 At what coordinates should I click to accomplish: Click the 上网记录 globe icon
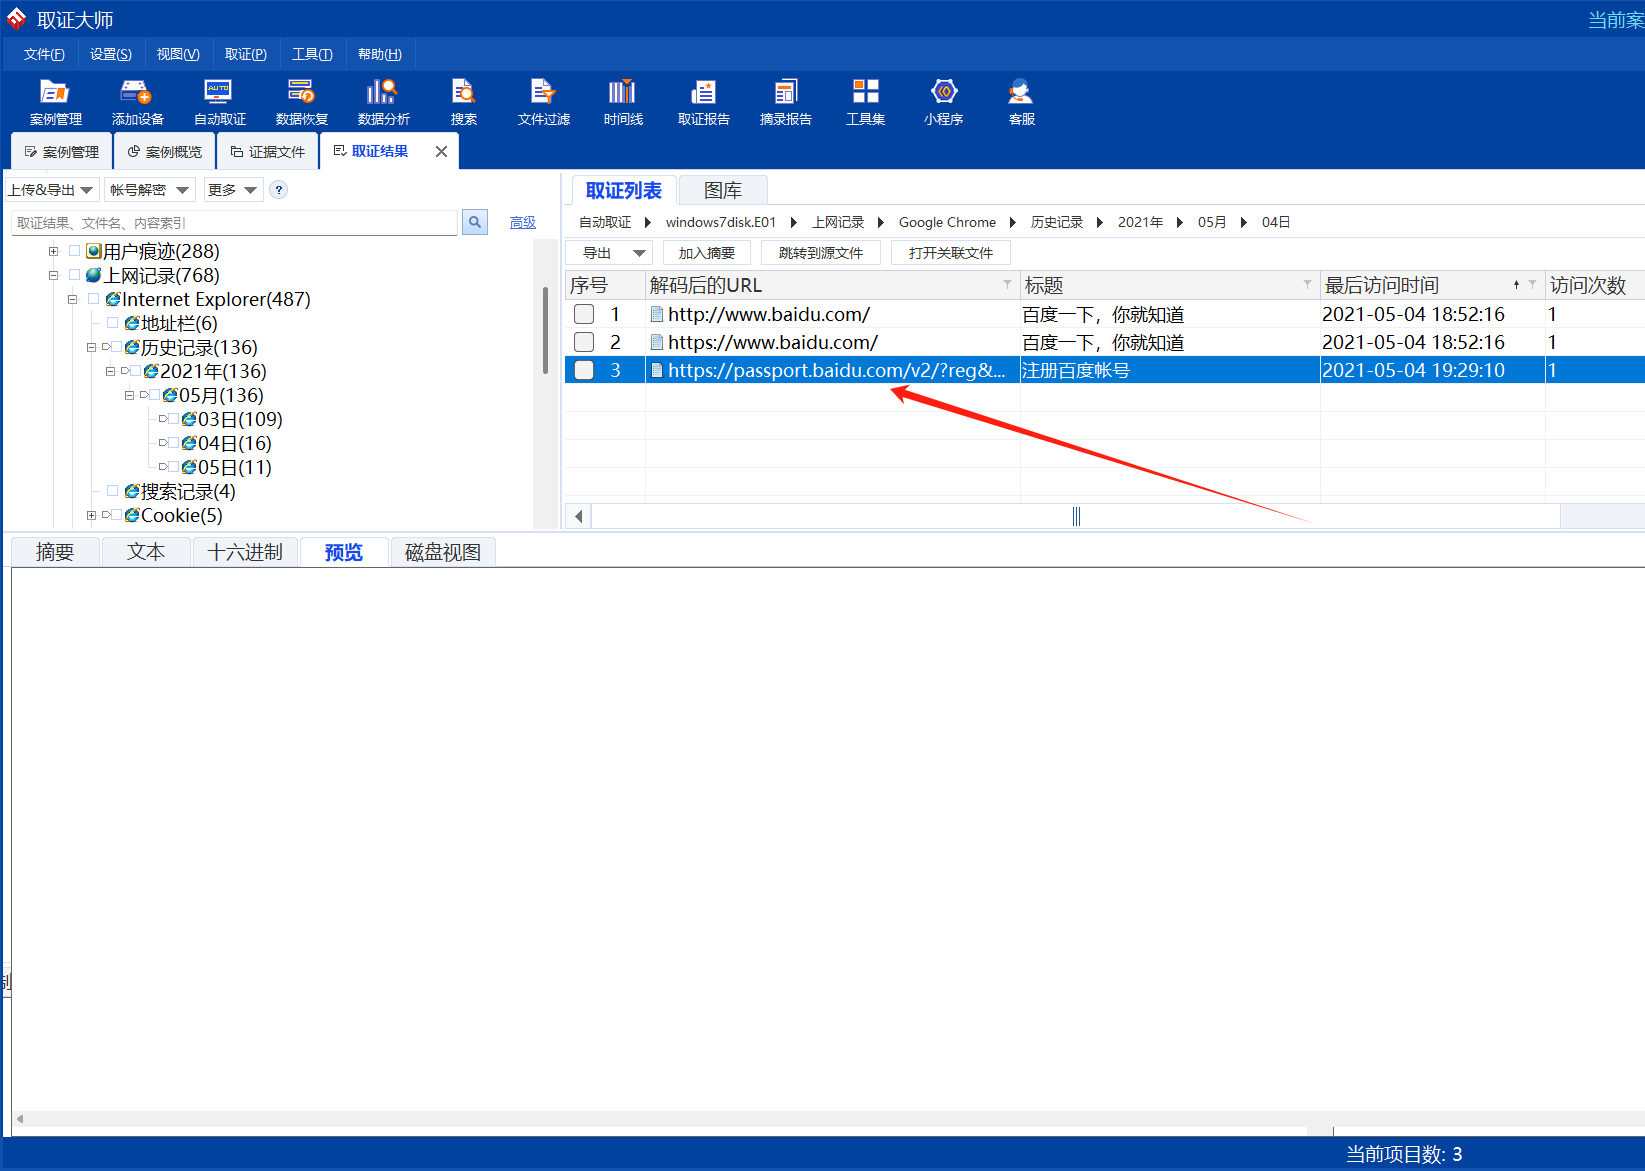tap(94, 275)
